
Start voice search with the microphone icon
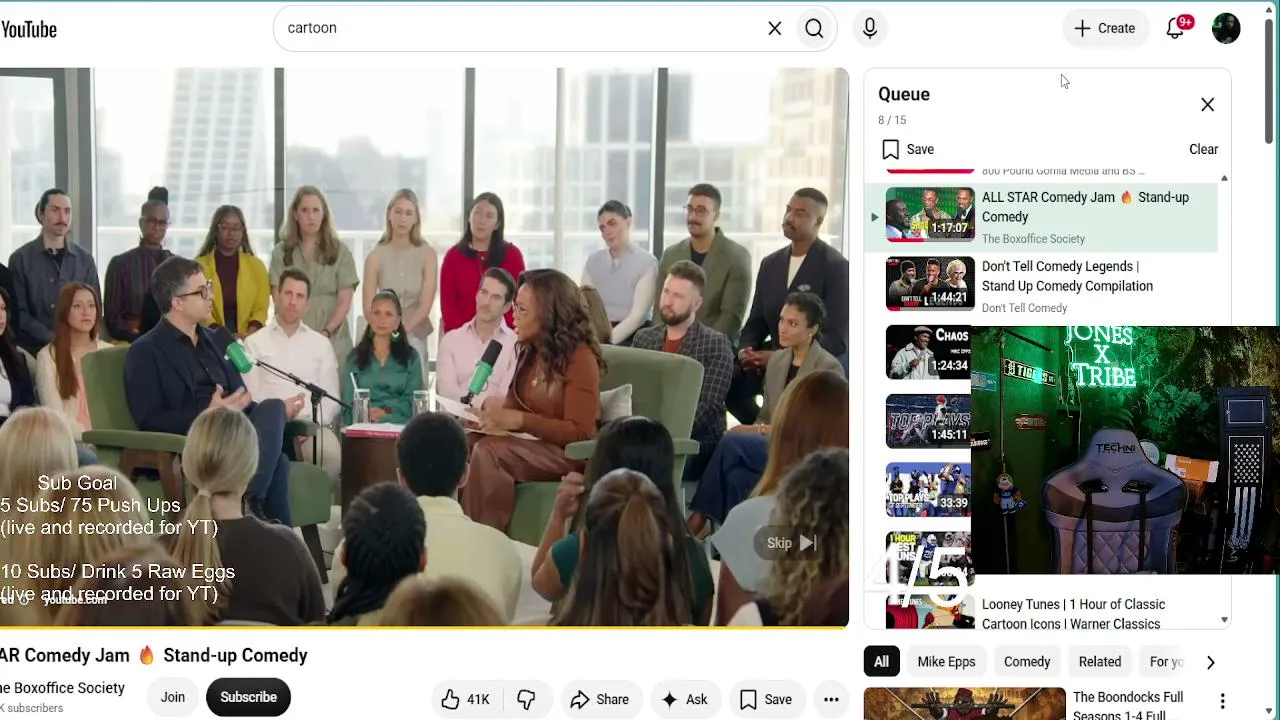[x=870, y=29]
